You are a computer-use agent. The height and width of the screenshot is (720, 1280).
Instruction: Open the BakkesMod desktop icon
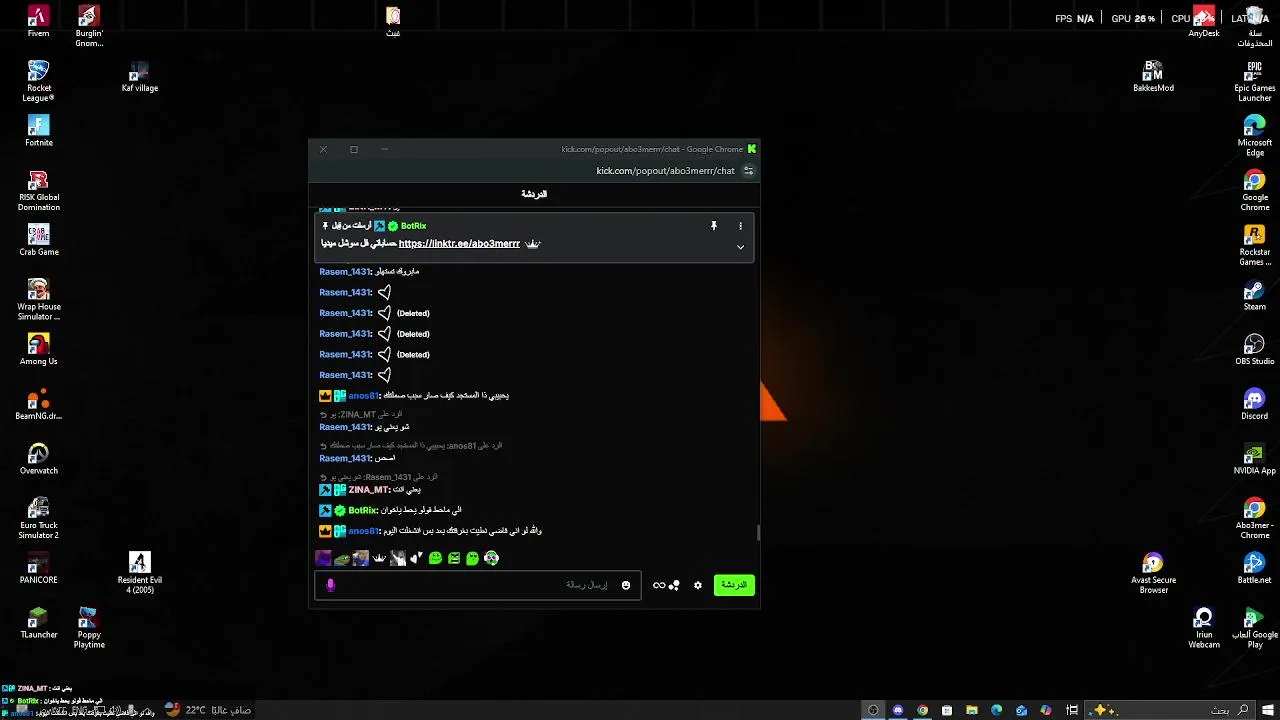[1153, 77]
